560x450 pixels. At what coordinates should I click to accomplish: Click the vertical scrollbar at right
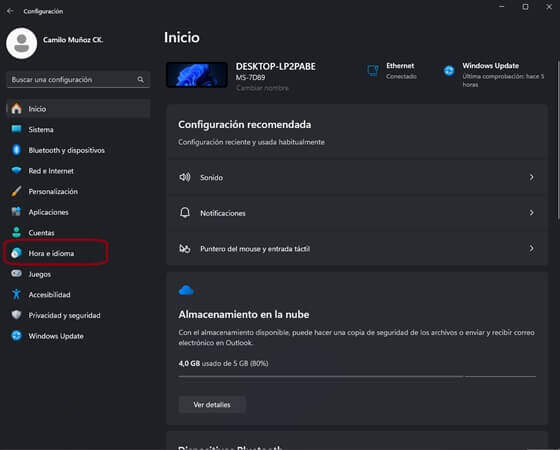tap(558, 139)
